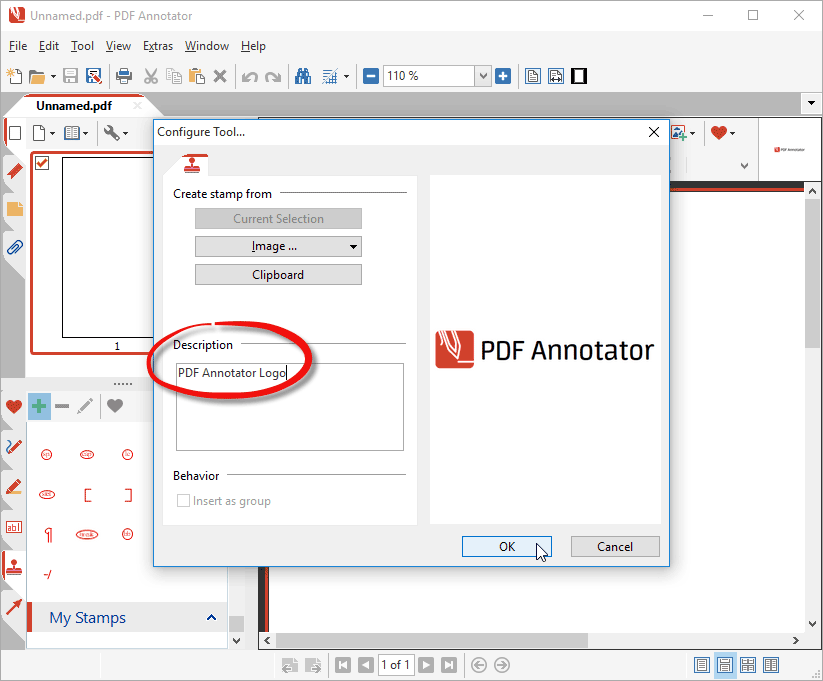The image size is (823, 681).
Task: Click the zoom out minus button
Action: tap(371, 77)
